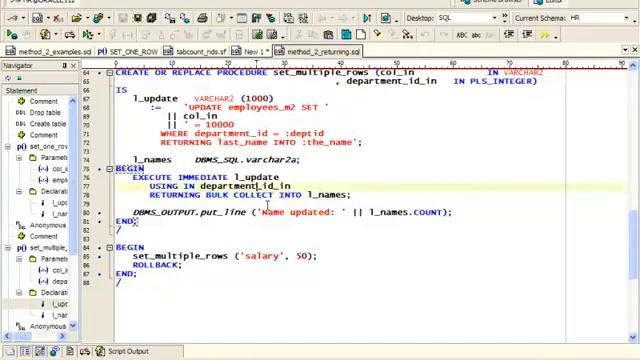The width and height of the screenshot is (640, 360).
Task: Click the blank new page icon
Action: 361,35
